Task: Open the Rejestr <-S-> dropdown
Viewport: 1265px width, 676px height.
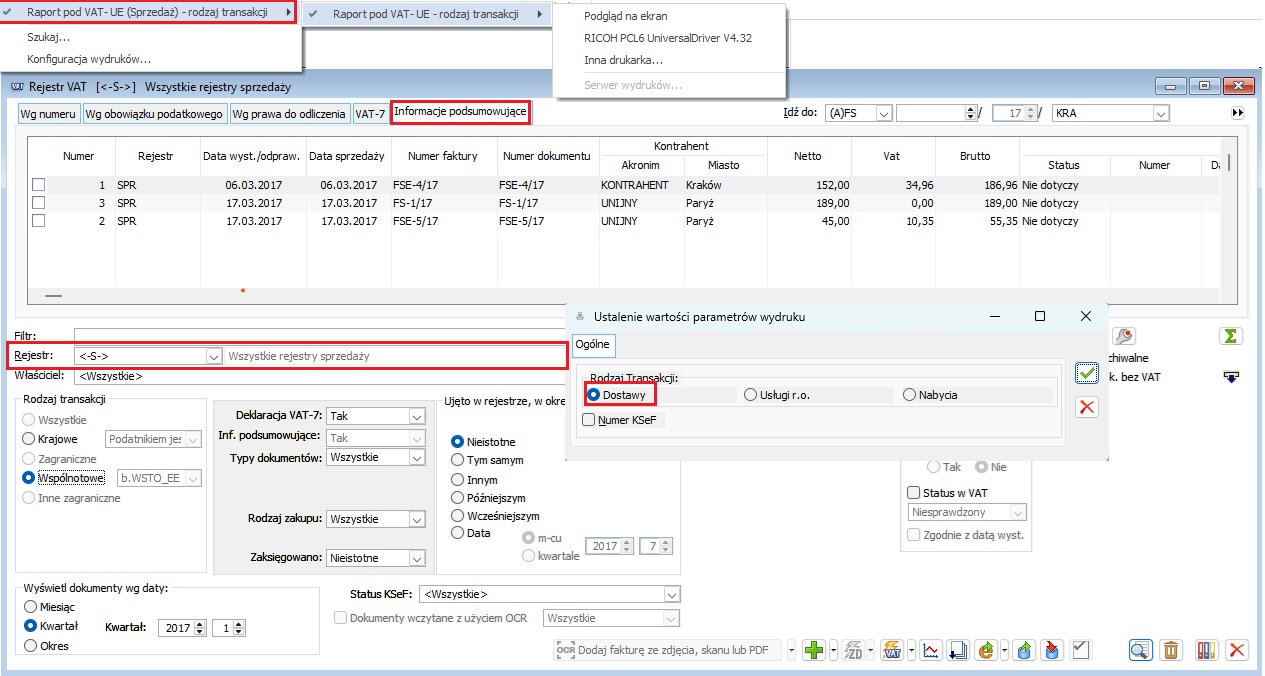Action: point(213,356)
